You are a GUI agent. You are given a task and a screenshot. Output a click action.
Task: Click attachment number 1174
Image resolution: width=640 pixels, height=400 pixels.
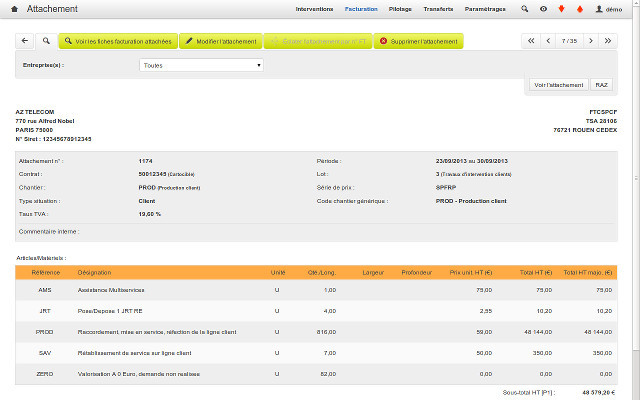click(x=145, y=161)
